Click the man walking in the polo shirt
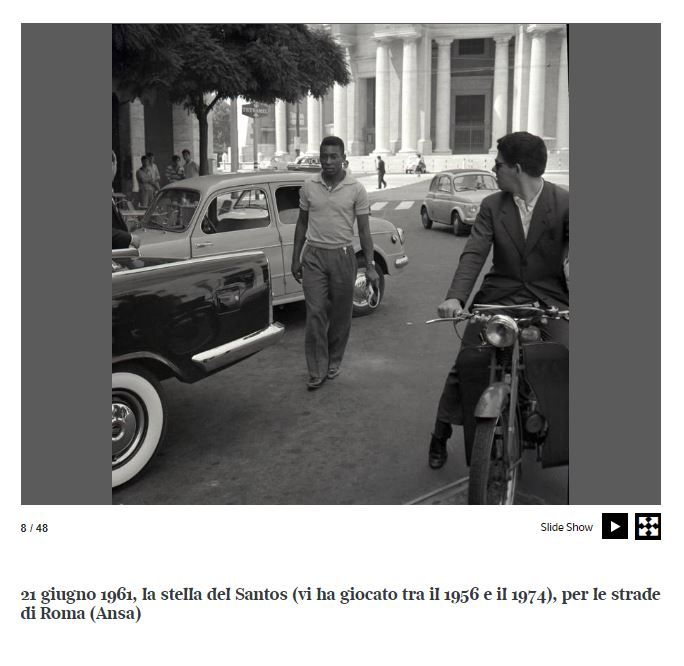 tap(332, 262)
